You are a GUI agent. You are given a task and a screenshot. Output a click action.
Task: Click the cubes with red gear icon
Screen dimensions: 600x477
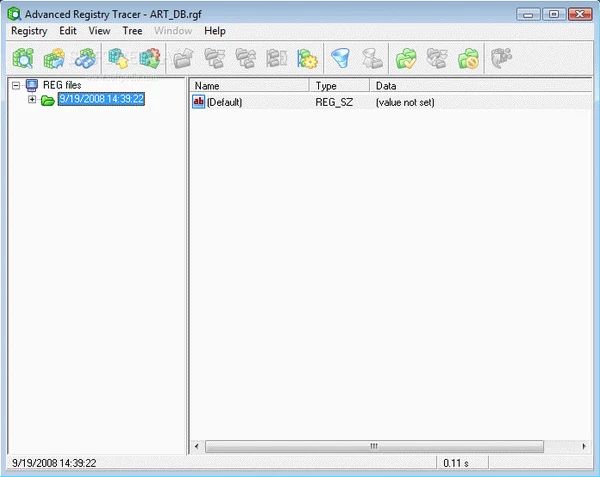pyautogui.click(x=150, y=59)
